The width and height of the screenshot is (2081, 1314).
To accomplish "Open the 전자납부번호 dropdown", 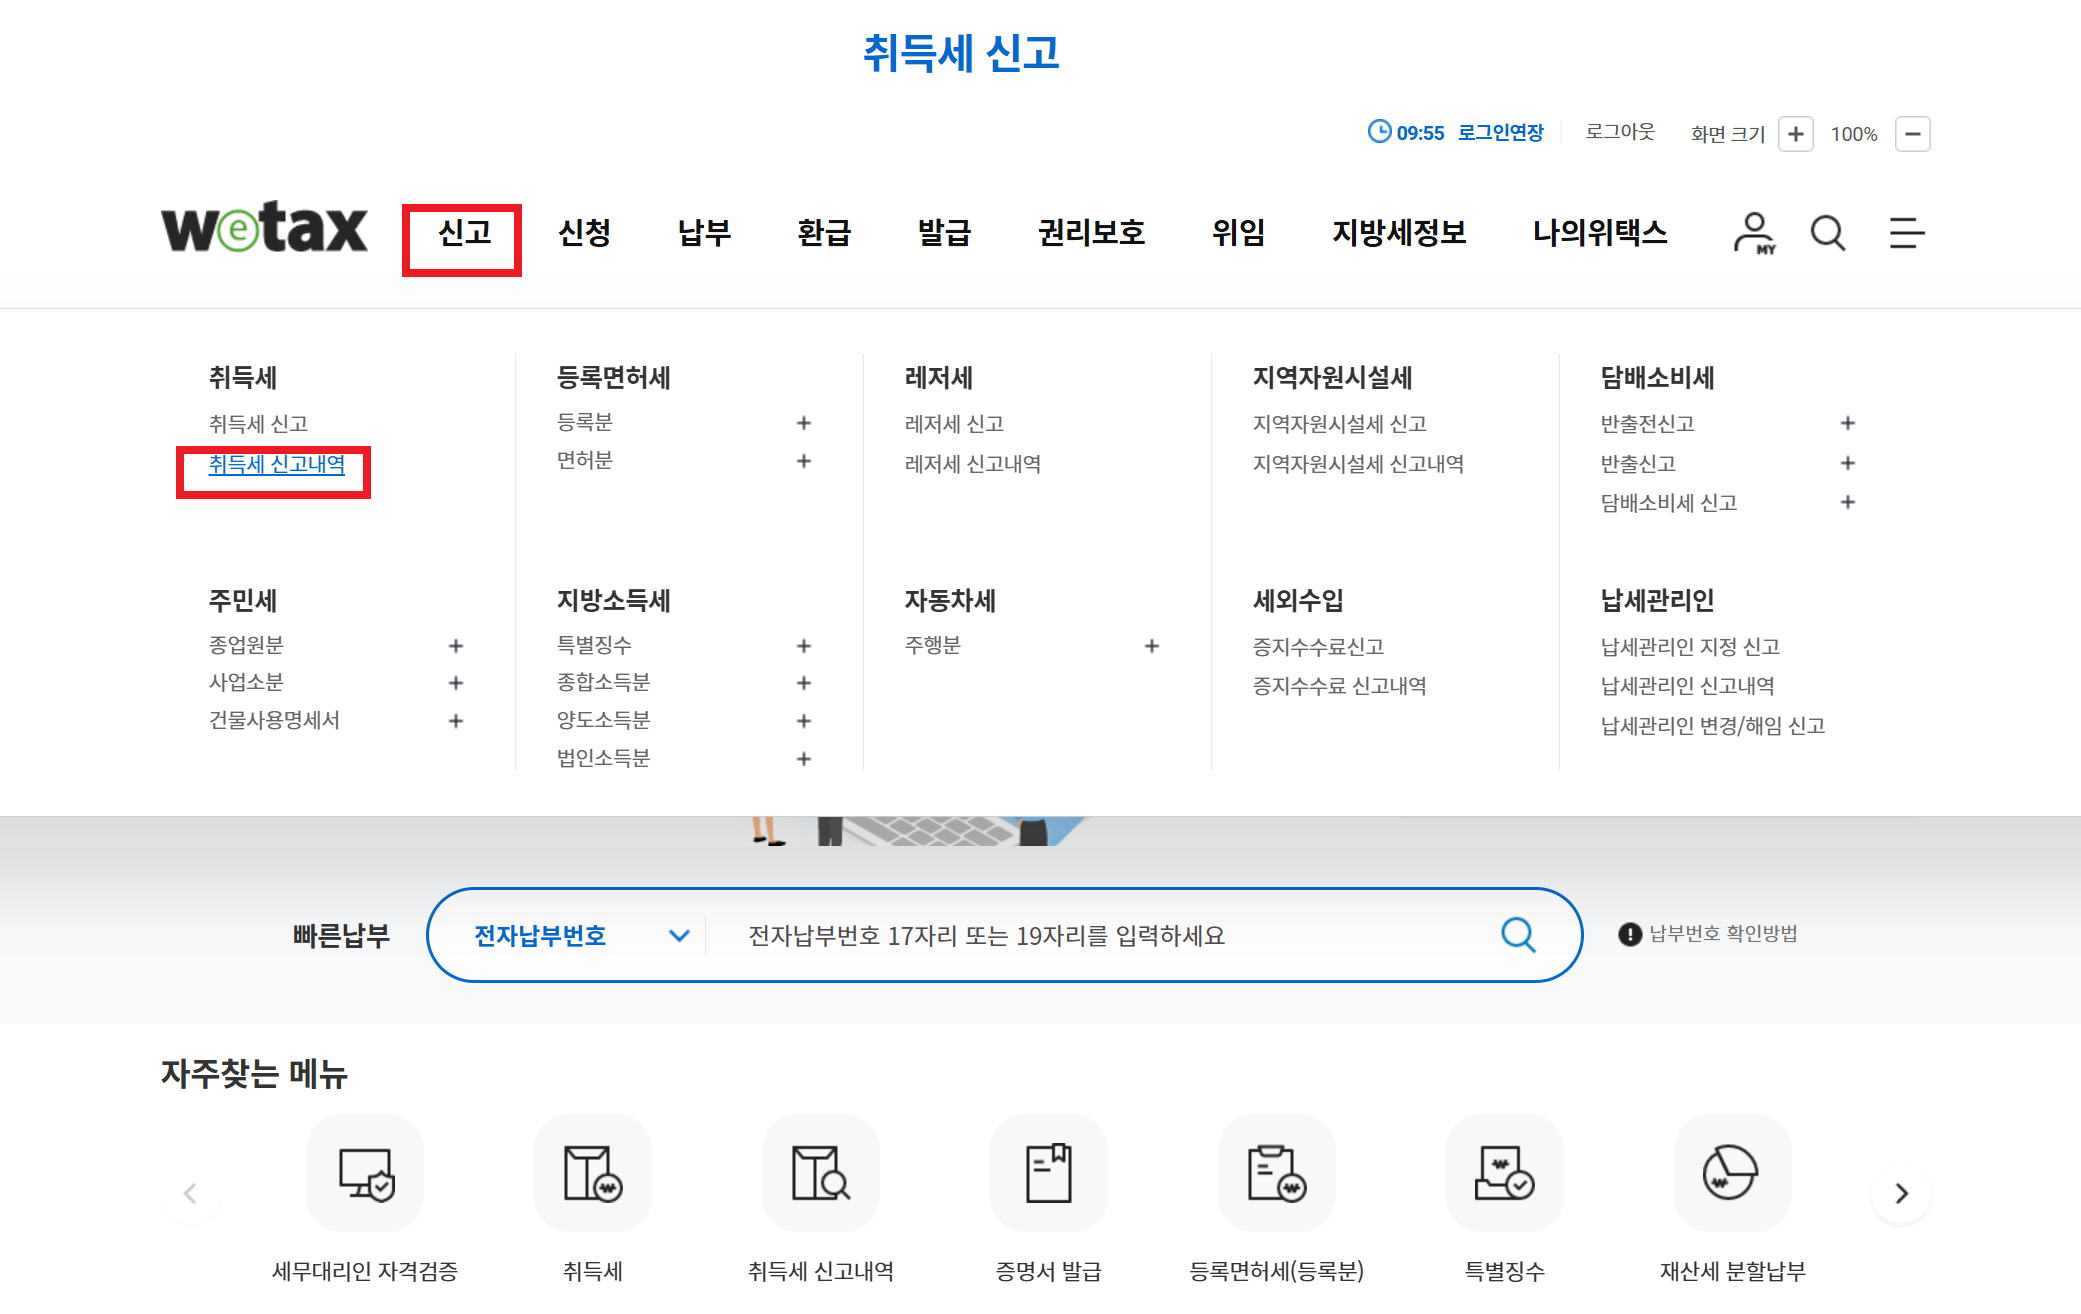I will coord(579,936).
